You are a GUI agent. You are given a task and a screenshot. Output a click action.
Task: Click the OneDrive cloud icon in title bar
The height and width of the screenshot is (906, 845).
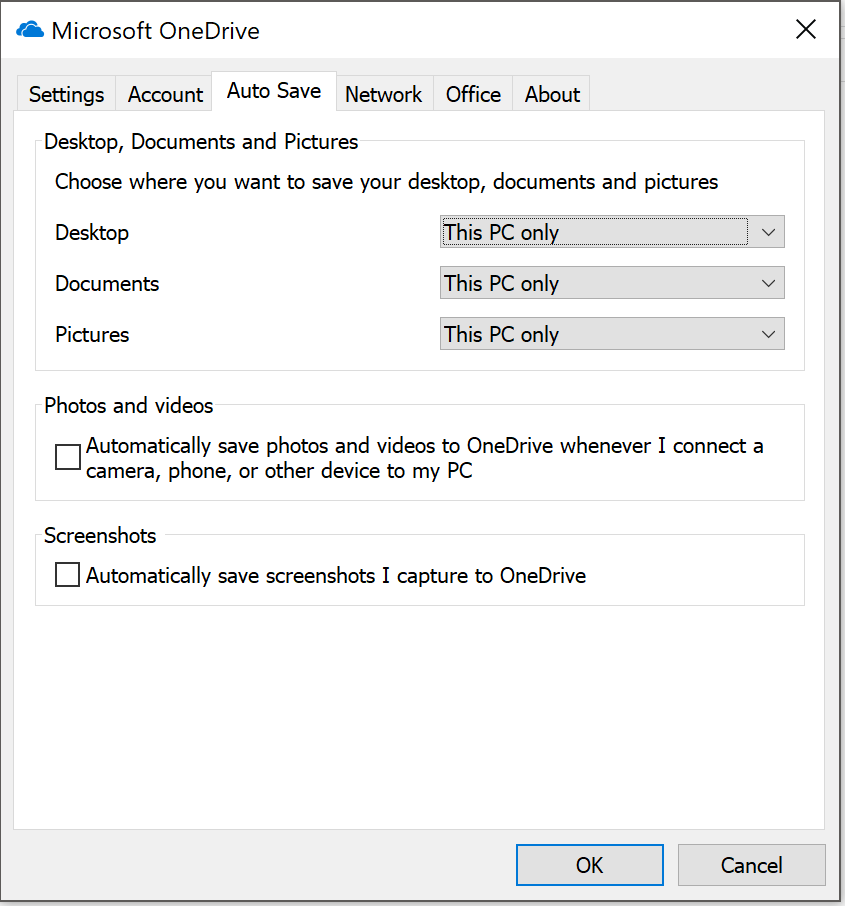[x=30, y=30]
